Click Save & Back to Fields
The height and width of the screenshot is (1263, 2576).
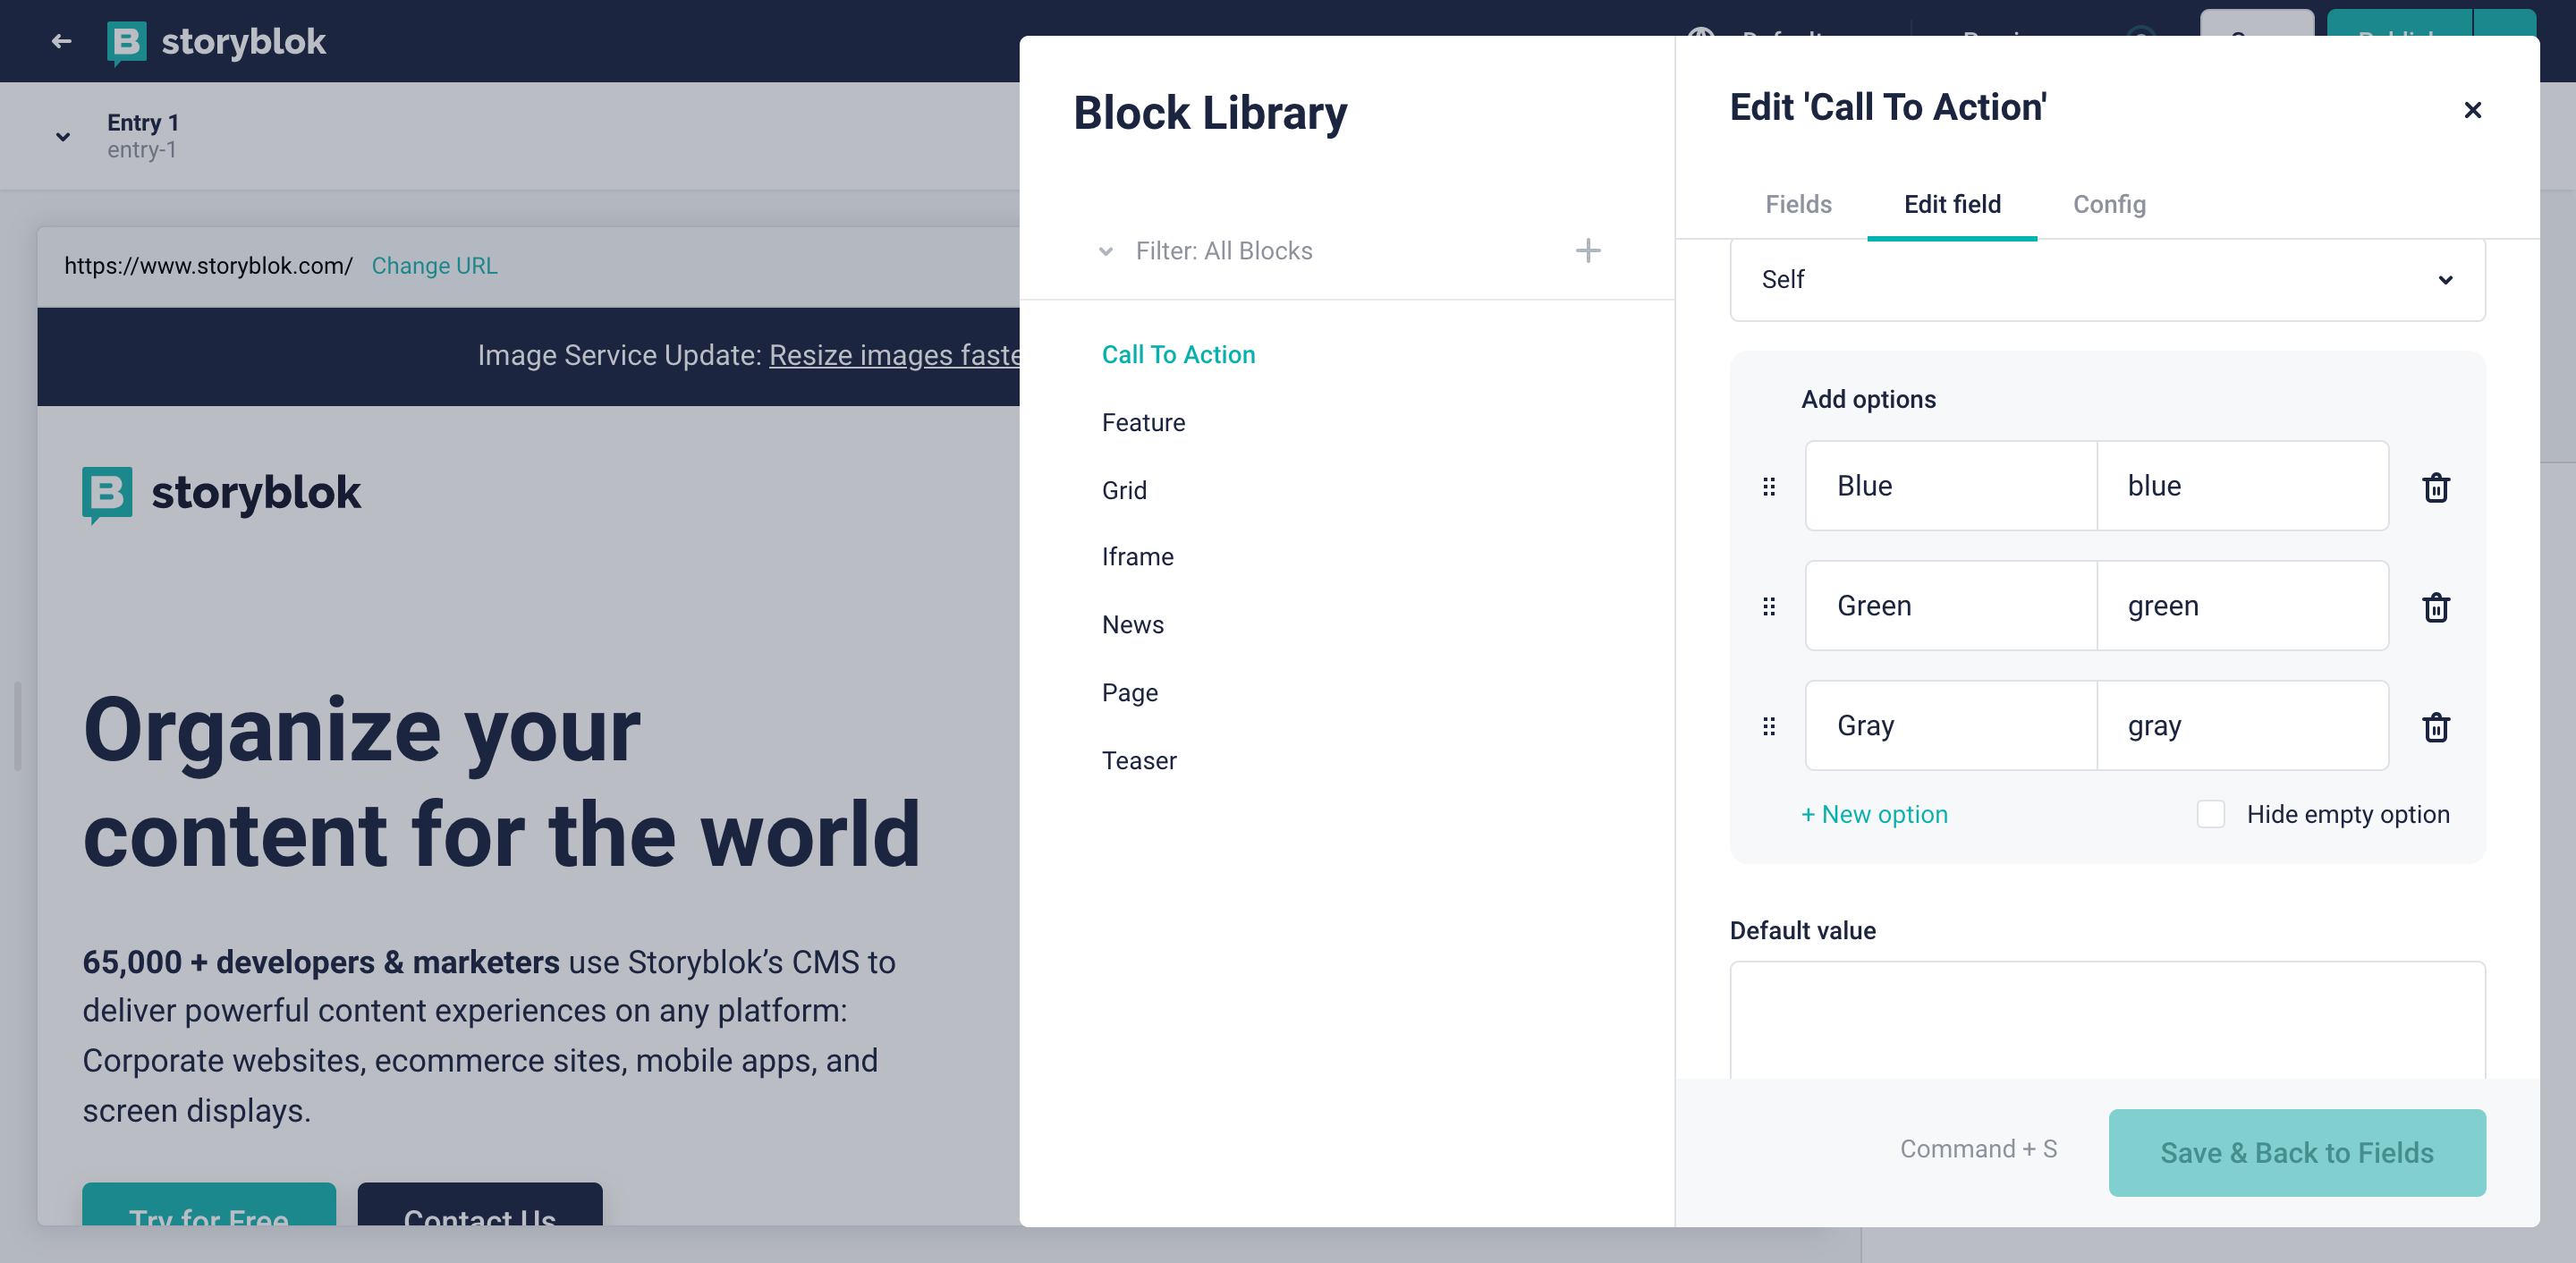pos(2296,1152)
